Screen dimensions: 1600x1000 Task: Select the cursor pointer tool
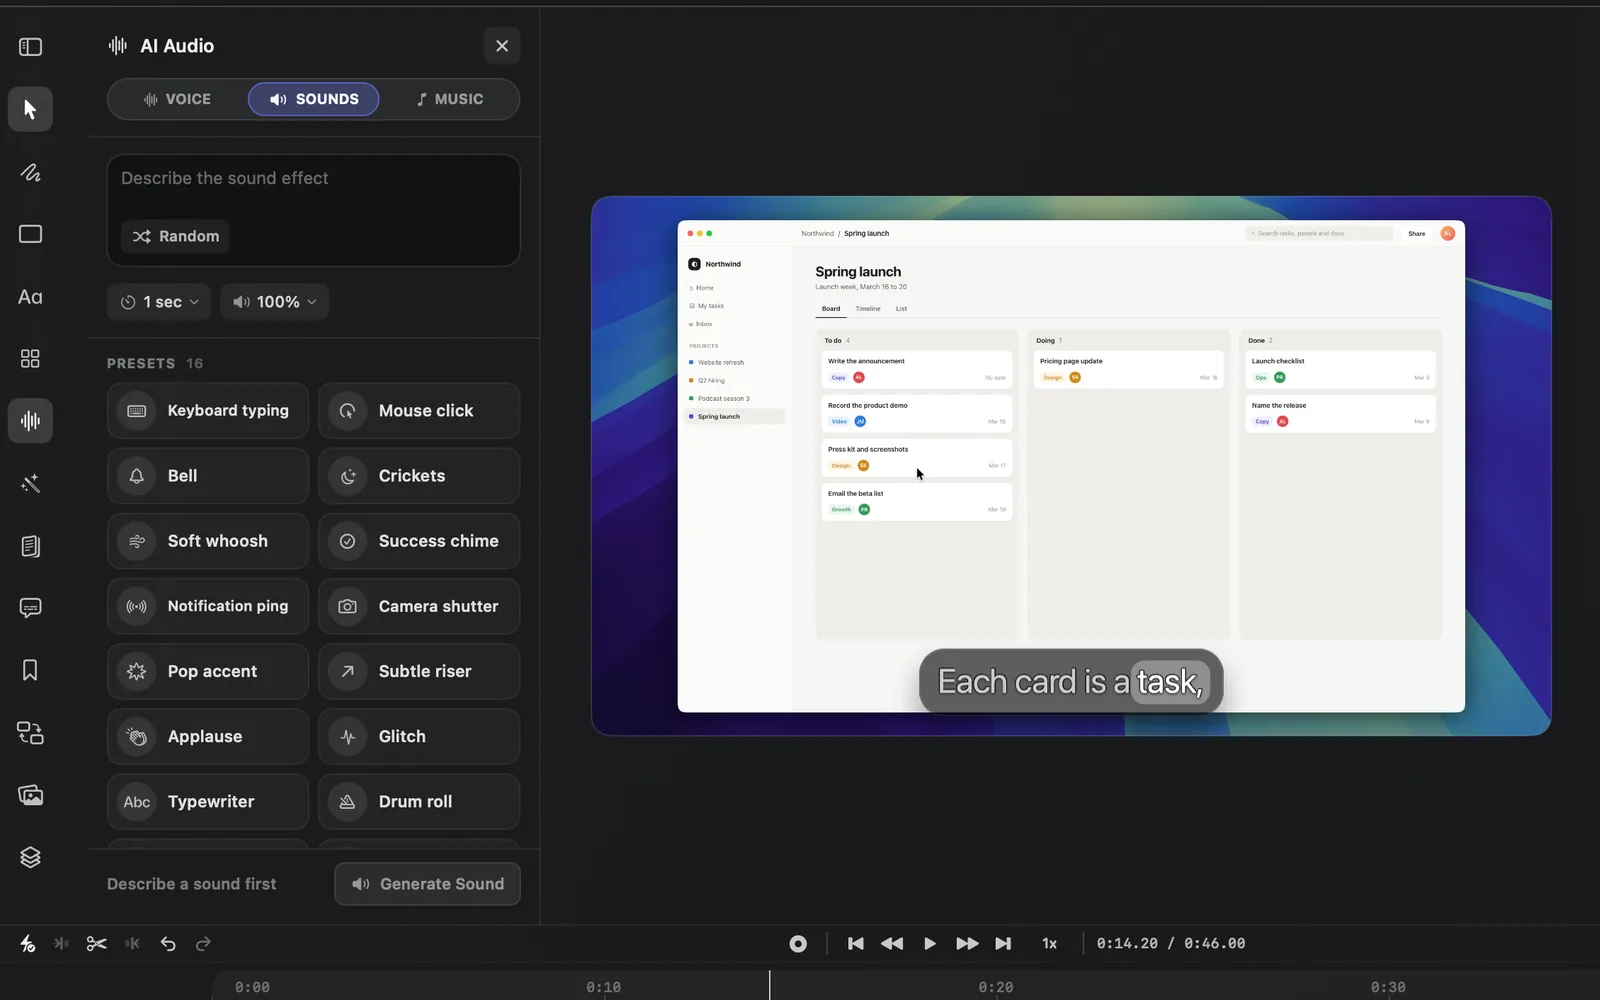30,109
